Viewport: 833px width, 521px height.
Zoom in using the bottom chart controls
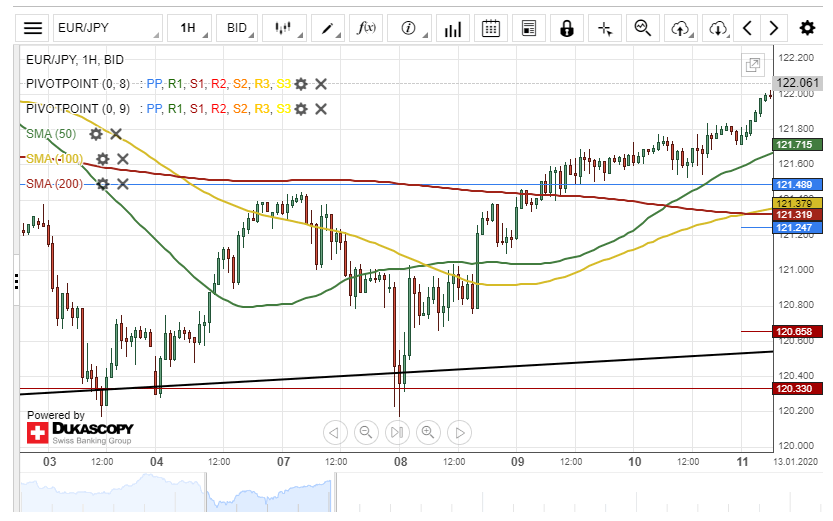428,432
